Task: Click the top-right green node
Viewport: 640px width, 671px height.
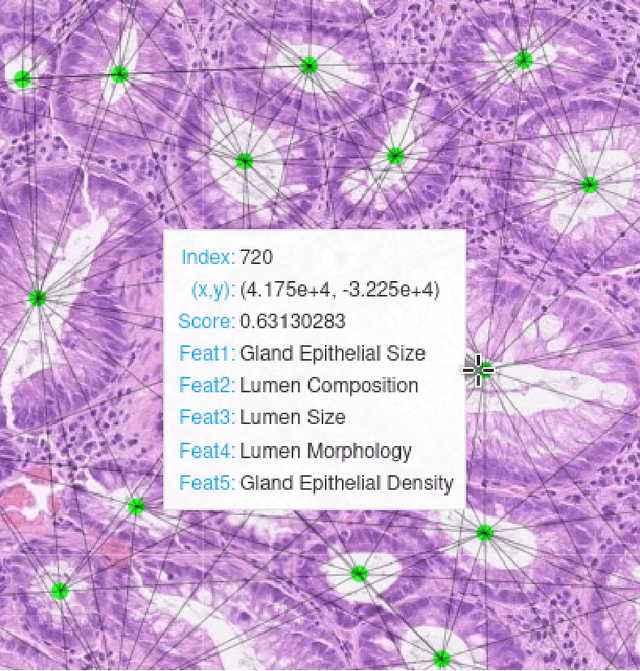Action: coord(524,59)
